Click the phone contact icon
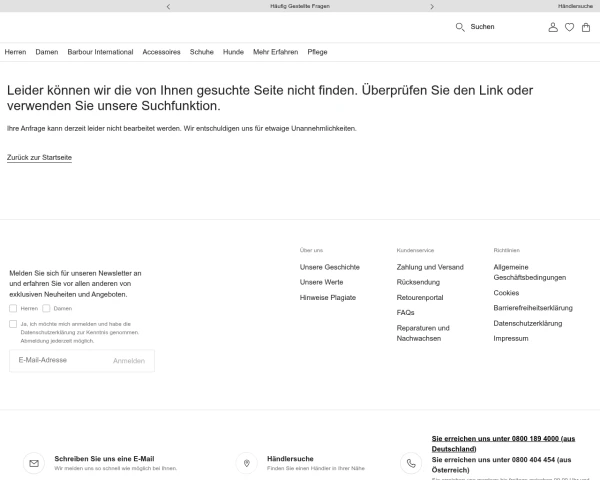Screen dimensions: 600x480 411,464
